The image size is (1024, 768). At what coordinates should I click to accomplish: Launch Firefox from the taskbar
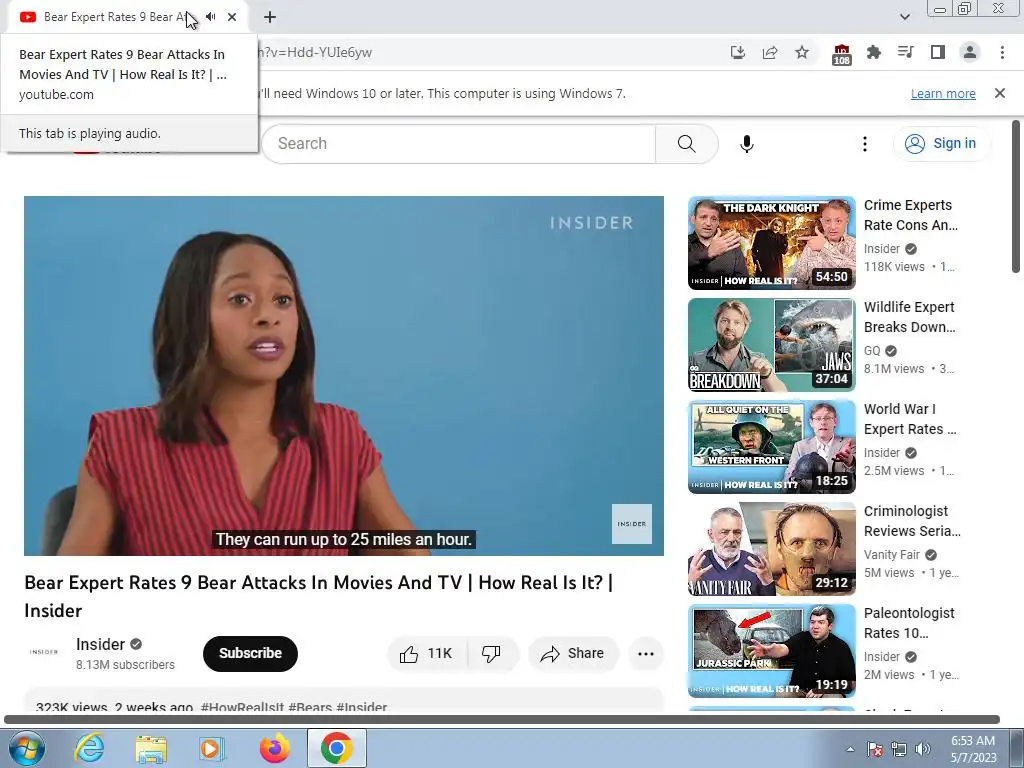click(274, 748)
